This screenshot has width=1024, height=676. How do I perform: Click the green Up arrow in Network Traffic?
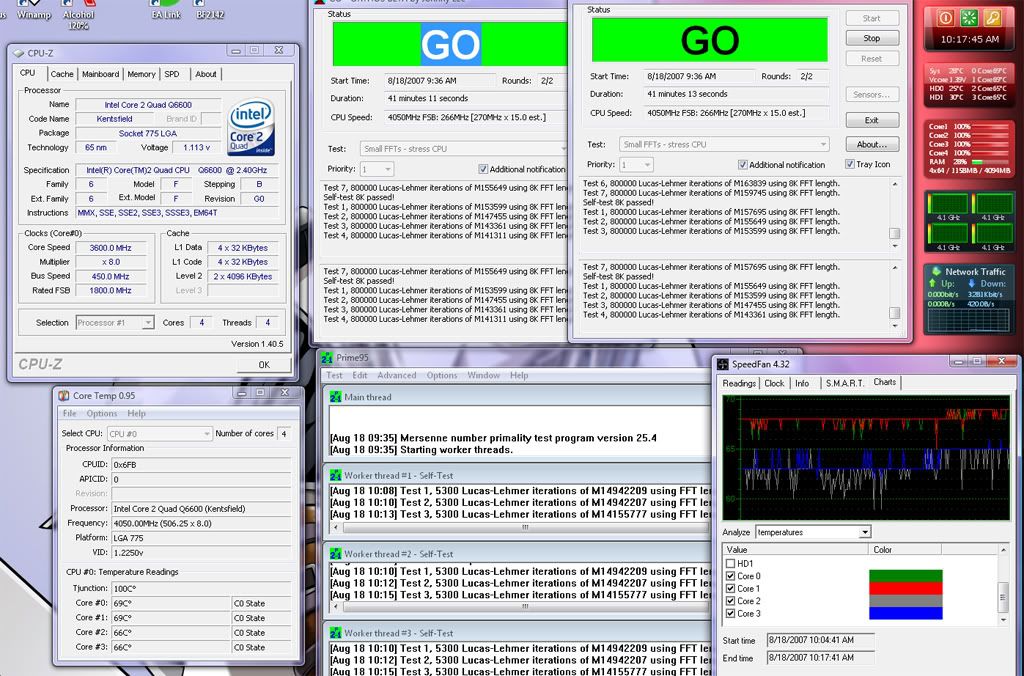click(933, 283)
